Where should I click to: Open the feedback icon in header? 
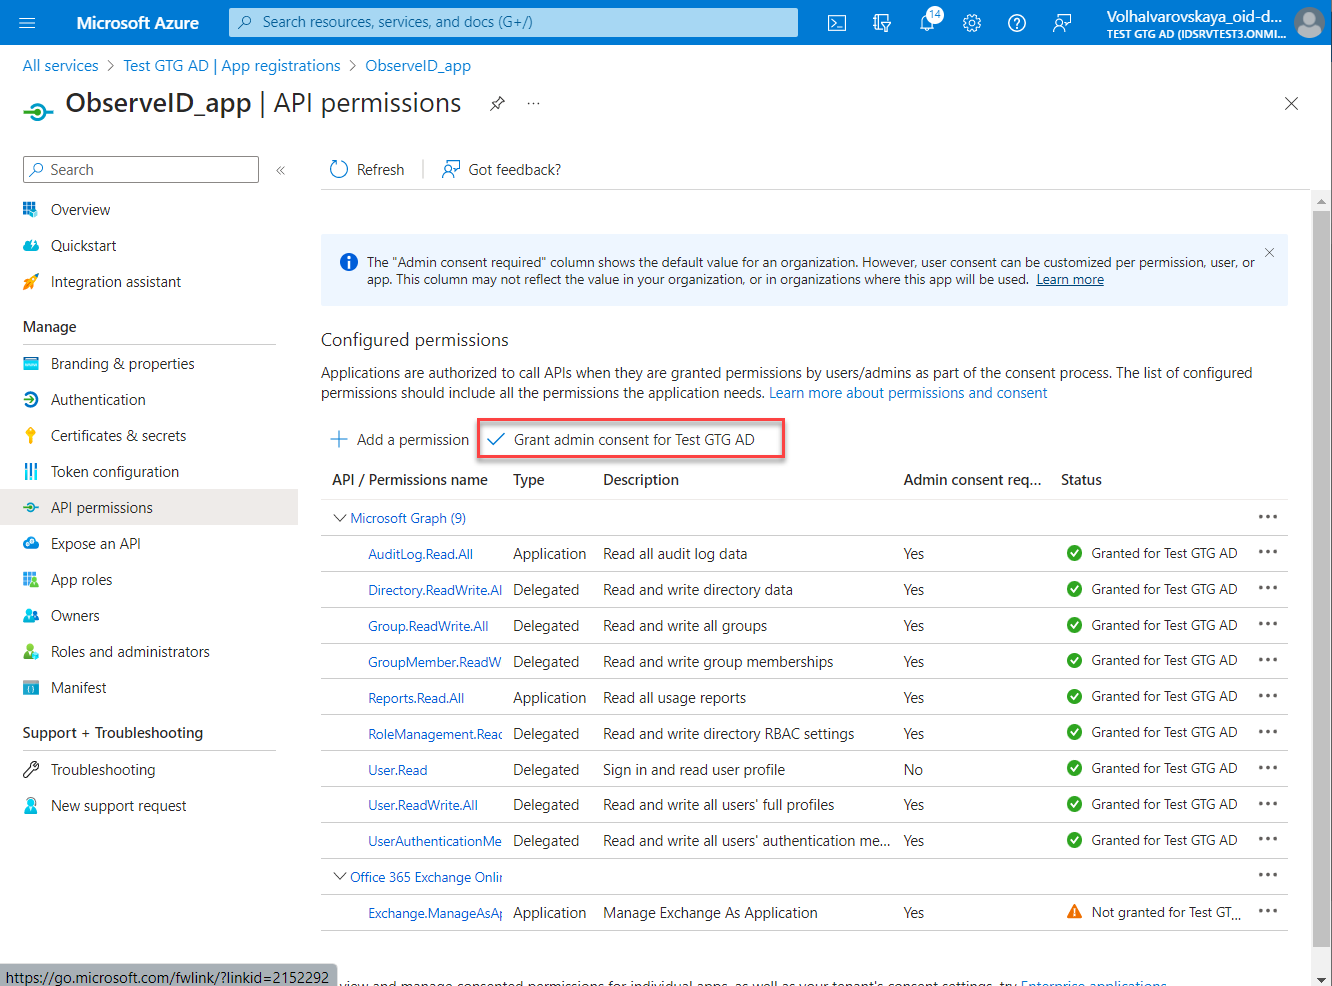(x=1062, y=23)
